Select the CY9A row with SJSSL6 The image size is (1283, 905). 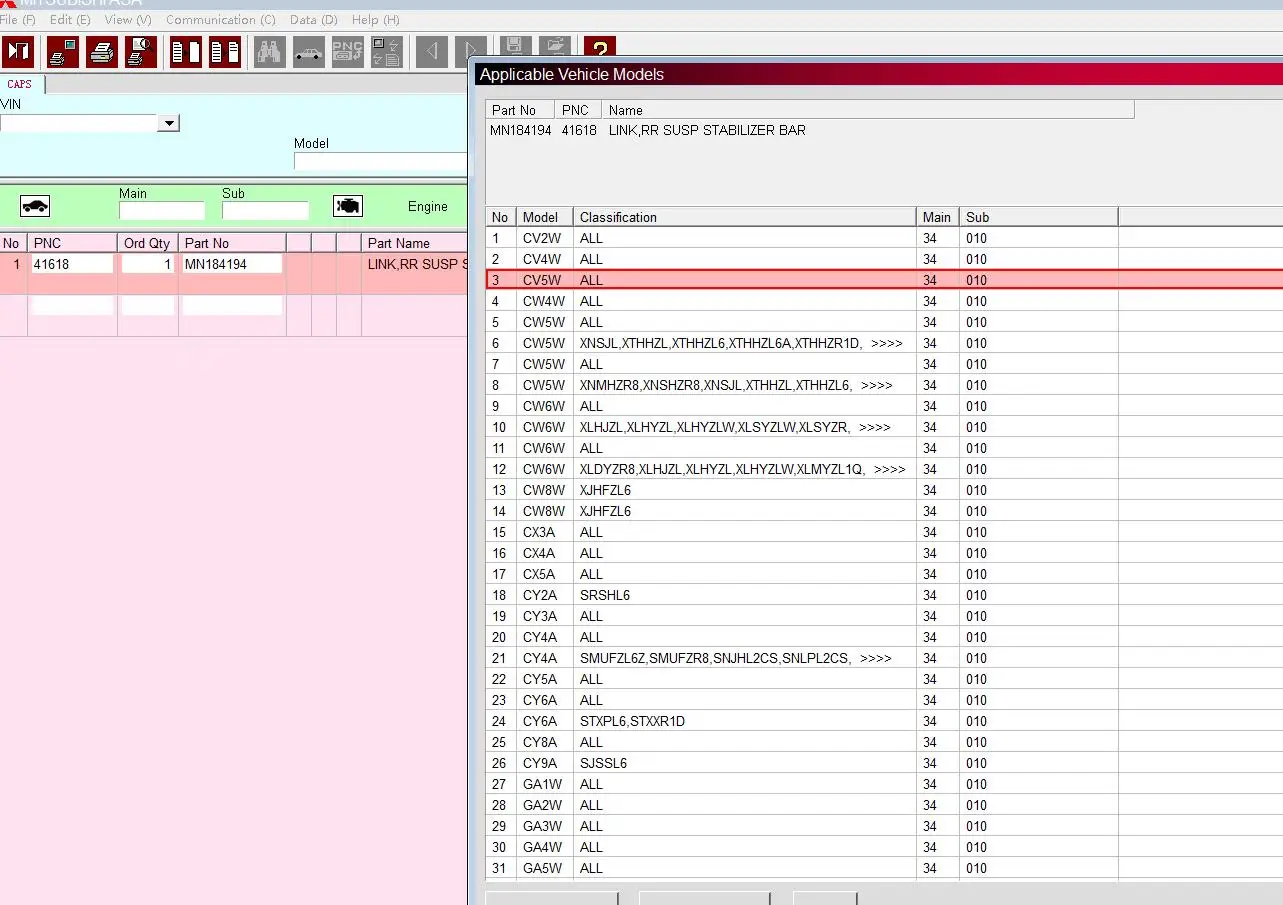point(884,763)
